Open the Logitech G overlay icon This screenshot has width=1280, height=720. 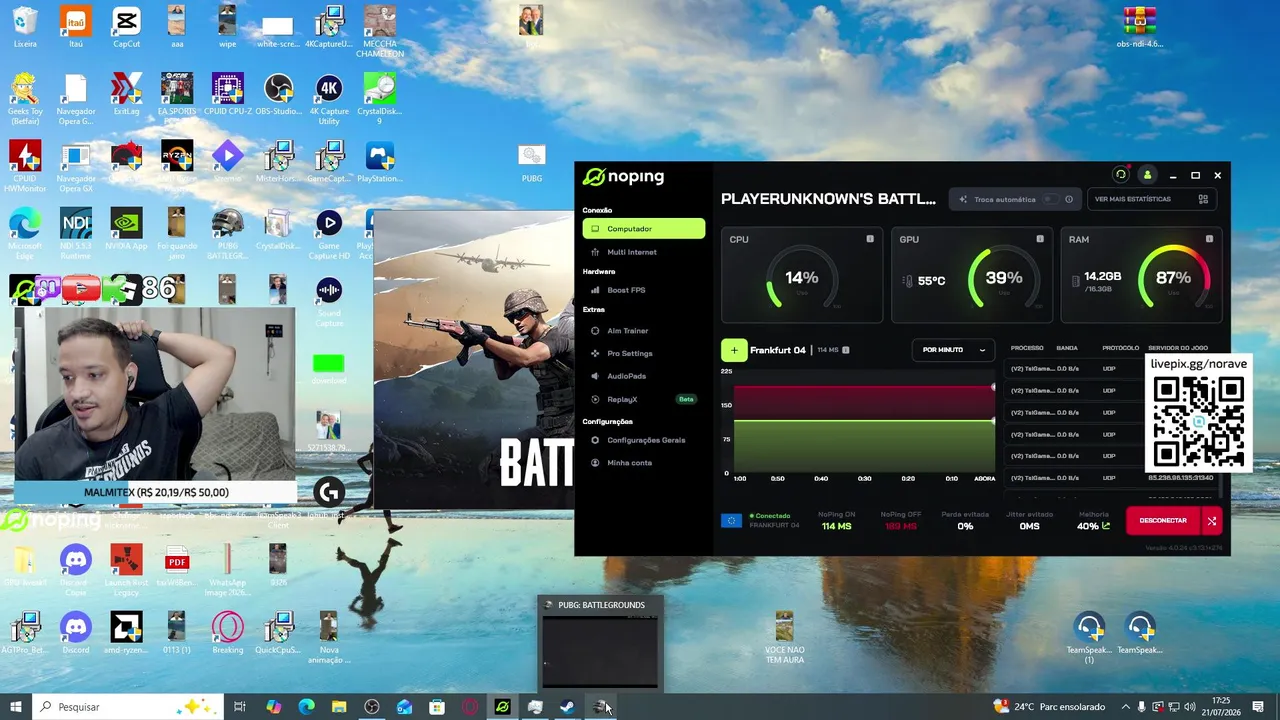click(x=329, y=492)
